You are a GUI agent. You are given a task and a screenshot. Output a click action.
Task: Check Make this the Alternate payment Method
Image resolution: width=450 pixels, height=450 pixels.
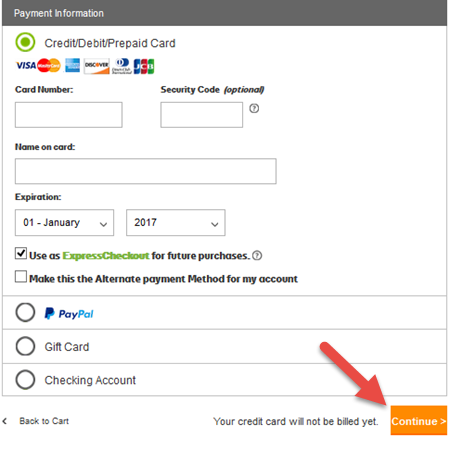point(21,277)
